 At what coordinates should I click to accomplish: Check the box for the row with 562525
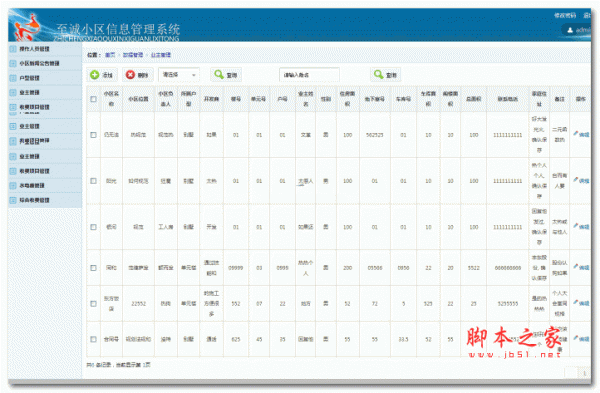tap(93, 135)
